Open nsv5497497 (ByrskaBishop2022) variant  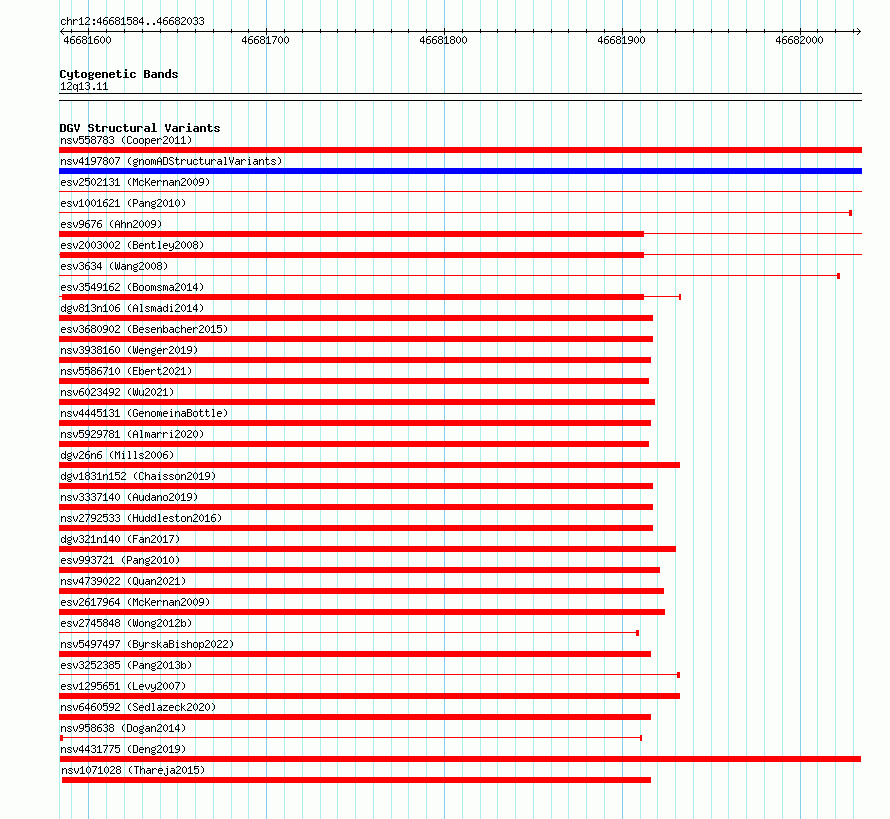[147, 644]
